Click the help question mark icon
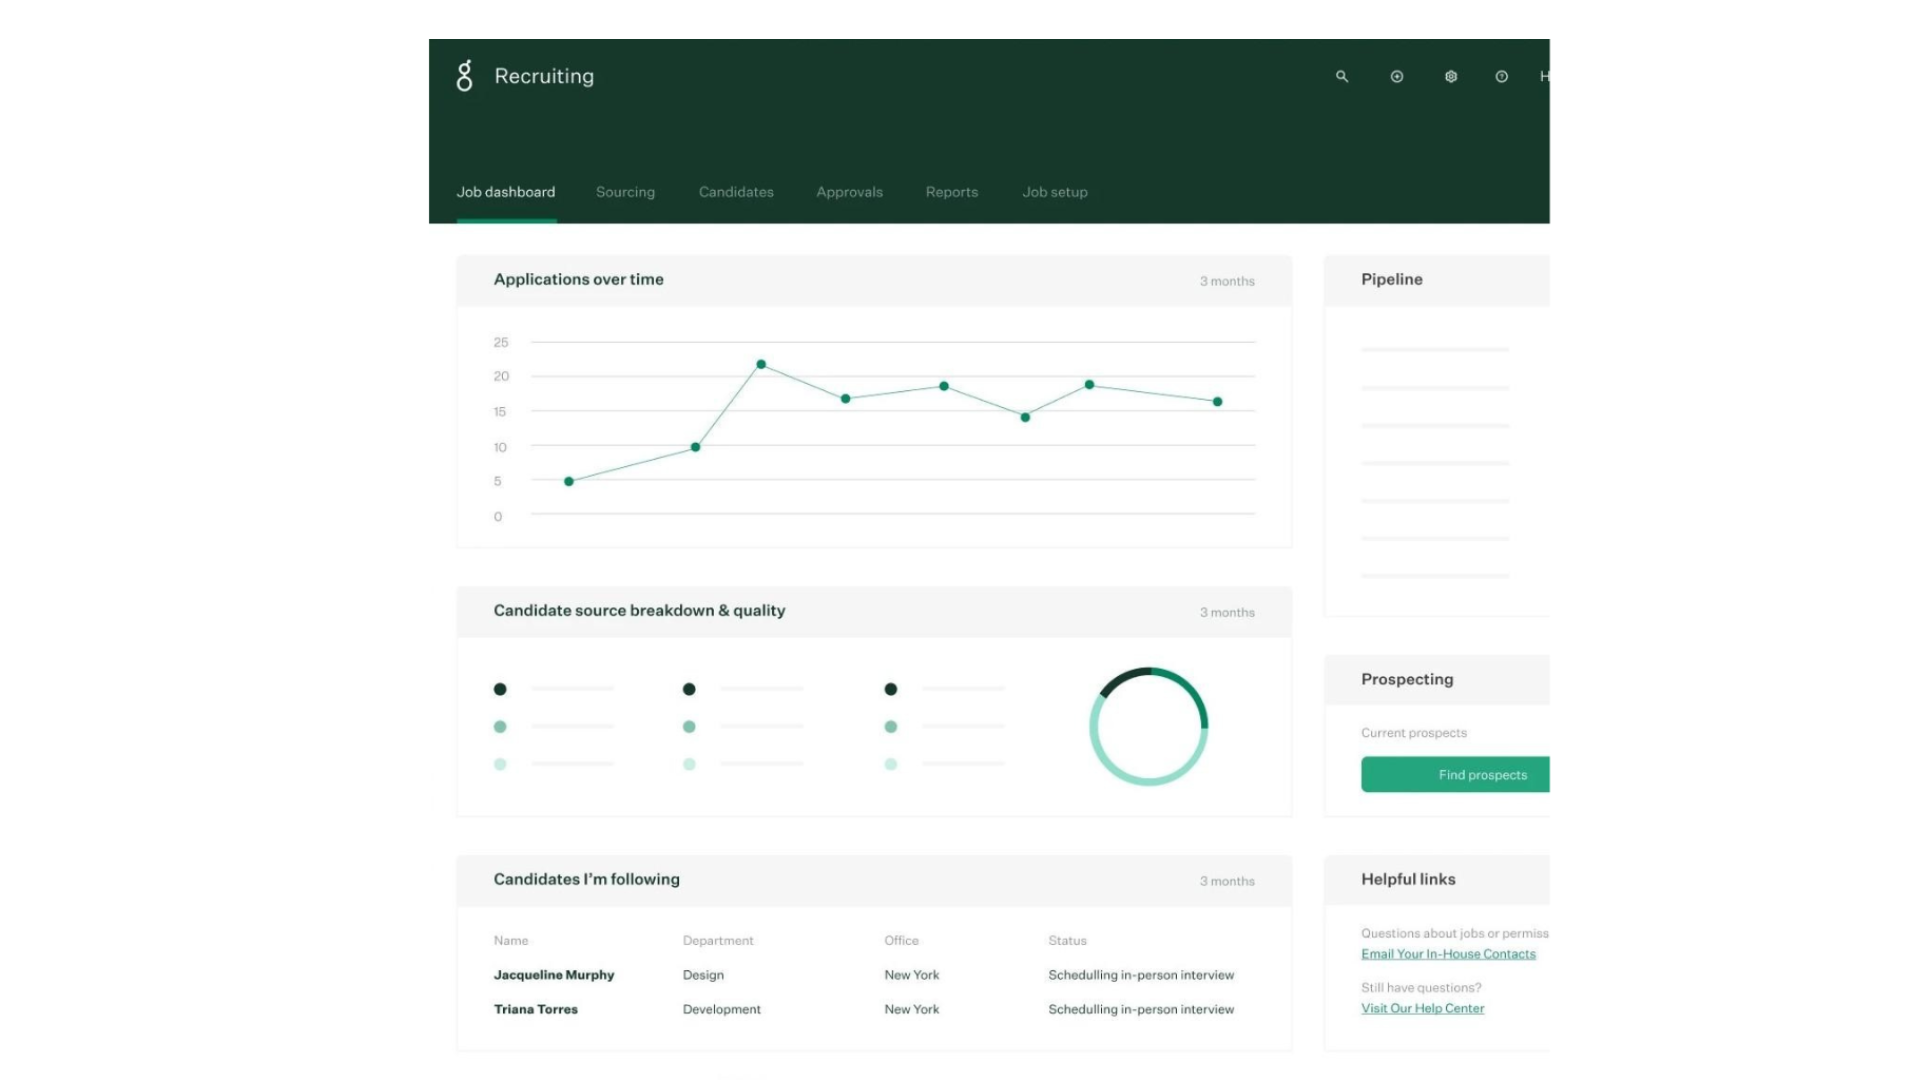This screenshot has width=1920, height=1080. pos(1501,76)
